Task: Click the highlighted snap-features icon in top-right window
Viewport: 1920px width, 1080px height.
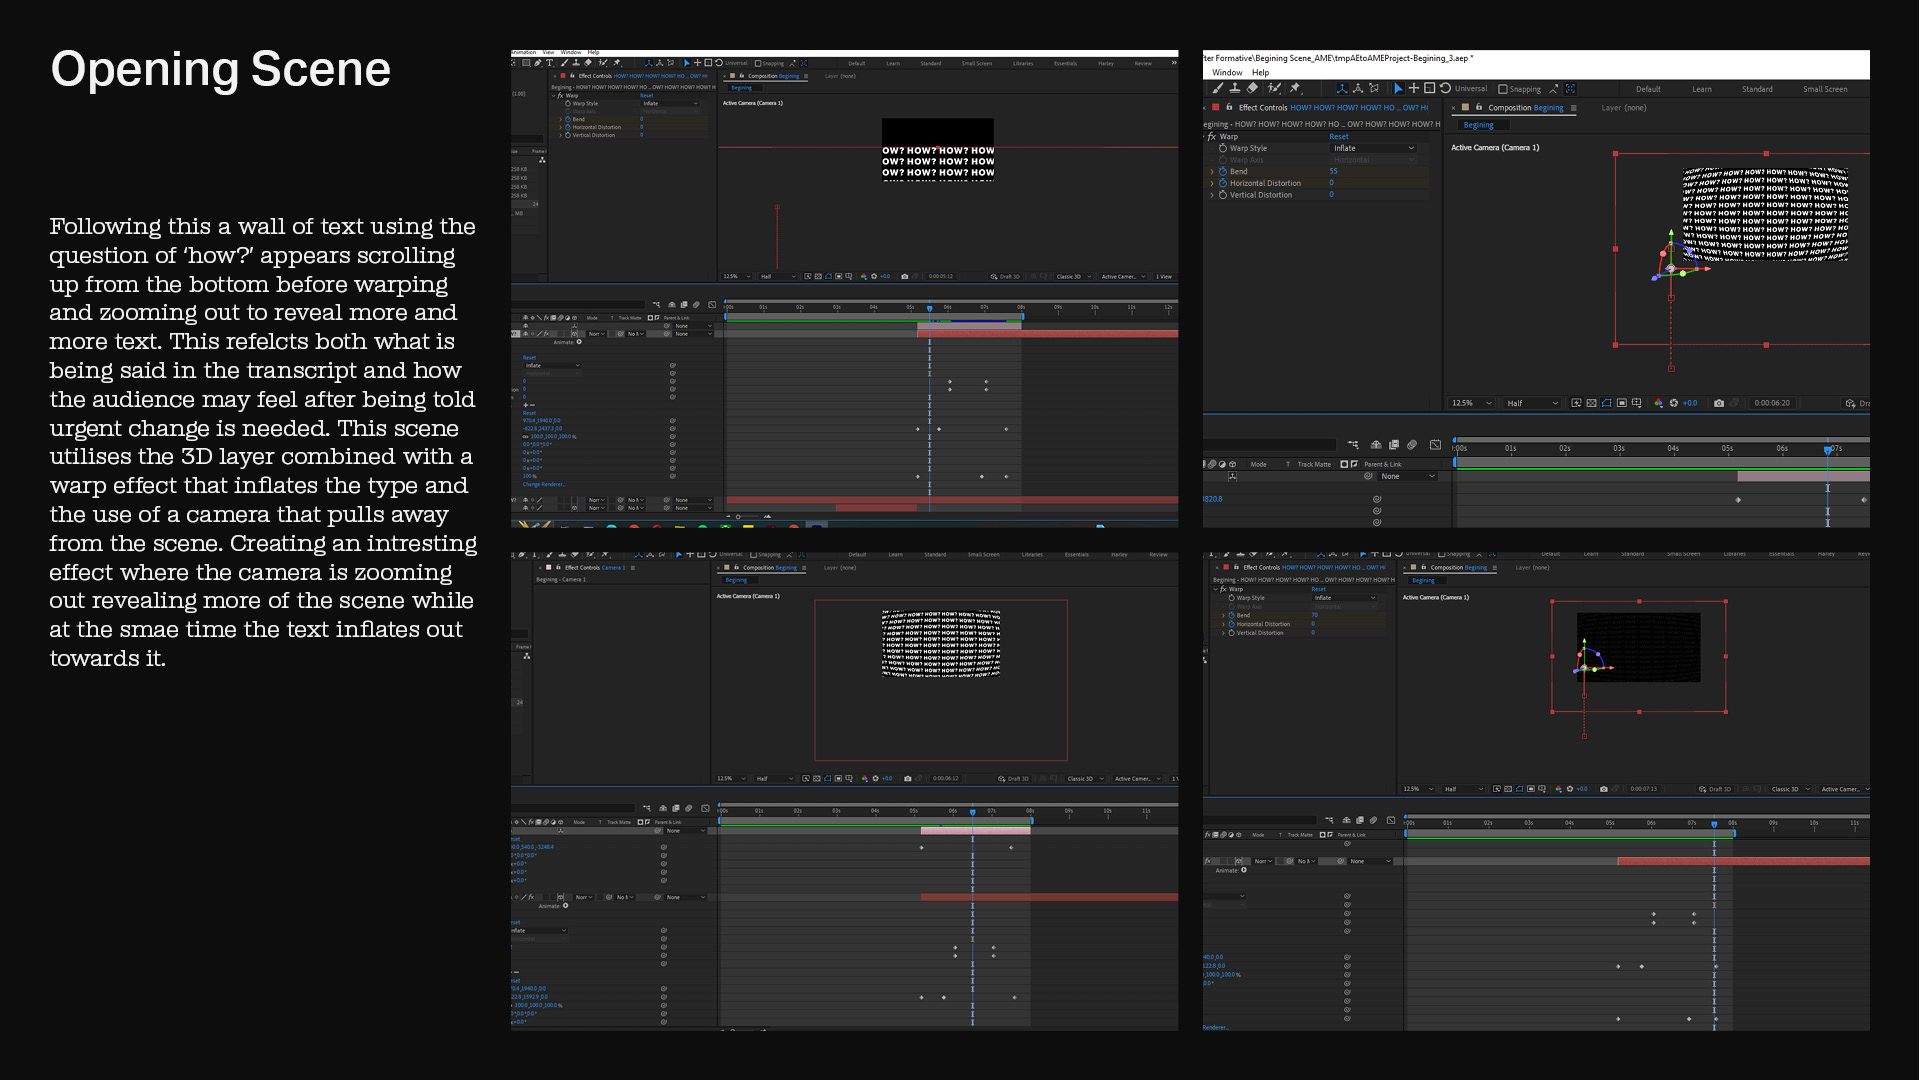Action: tap(1570, 89)
